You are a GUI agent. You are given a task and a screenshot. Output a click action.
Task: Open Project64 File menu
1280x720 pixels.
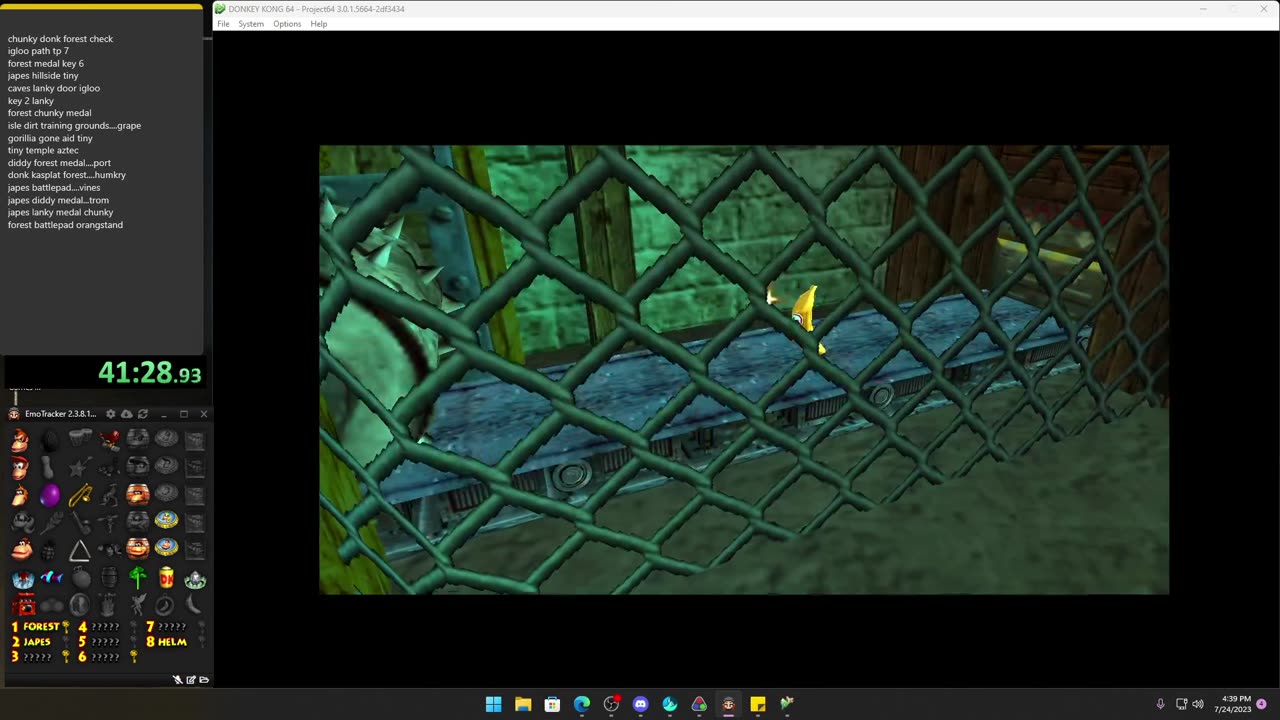[223, 24]
